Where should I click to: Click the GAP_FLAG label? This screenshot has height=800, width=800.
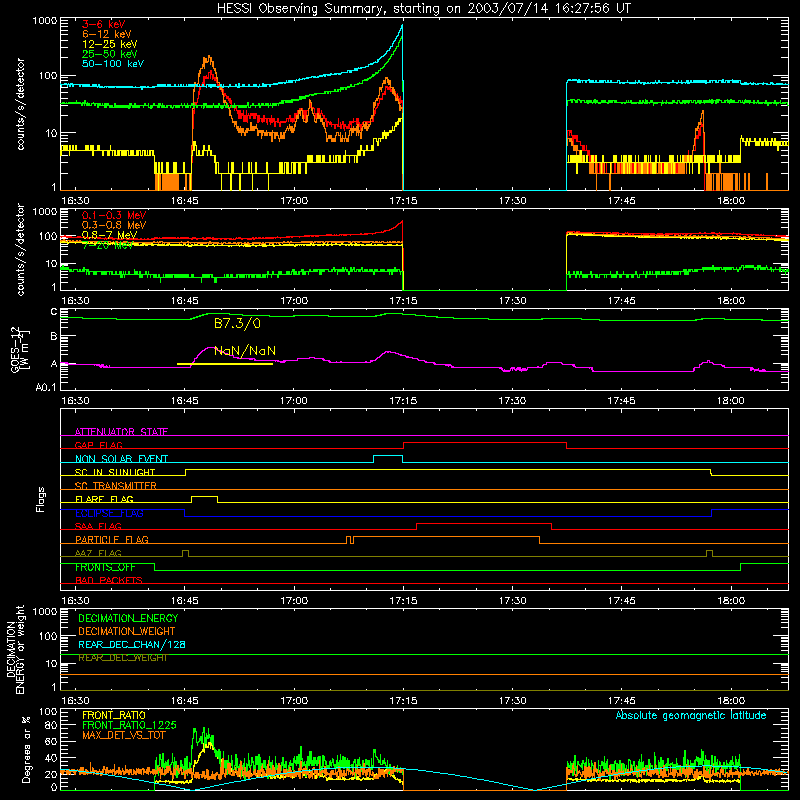(99, 445)
